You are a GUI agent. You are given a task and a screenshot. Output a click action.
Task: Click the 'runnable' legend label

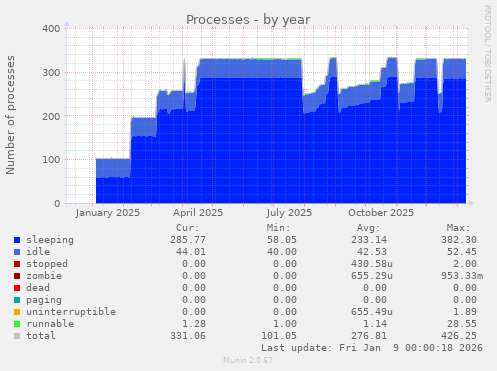50,324
